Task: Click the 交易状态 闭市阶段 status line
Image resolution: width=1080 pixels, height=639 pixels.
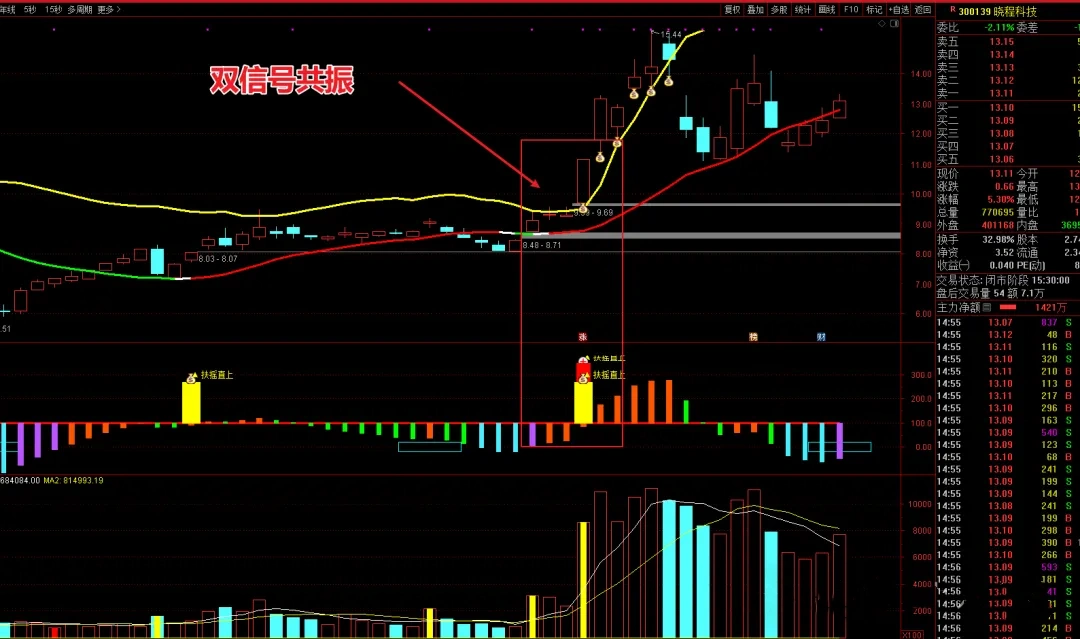Action: [x=1003, y=280]
